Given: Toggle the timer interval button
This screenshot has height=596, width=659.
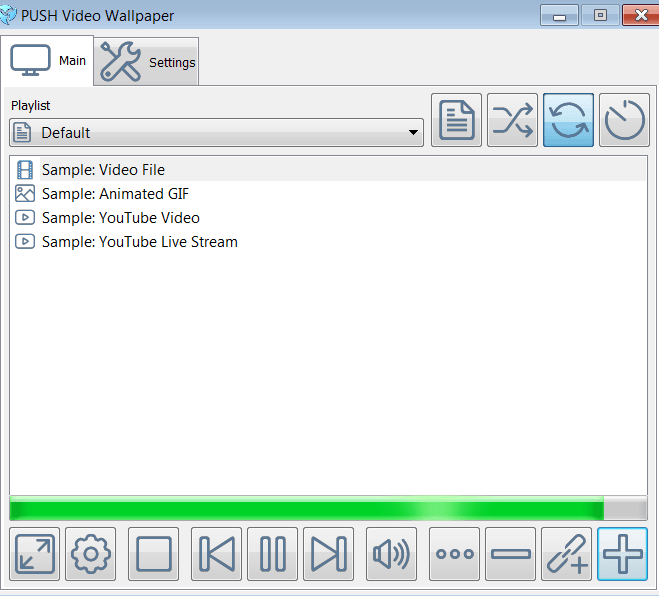Looking at the screenshot, I should [x=624, y=120].
